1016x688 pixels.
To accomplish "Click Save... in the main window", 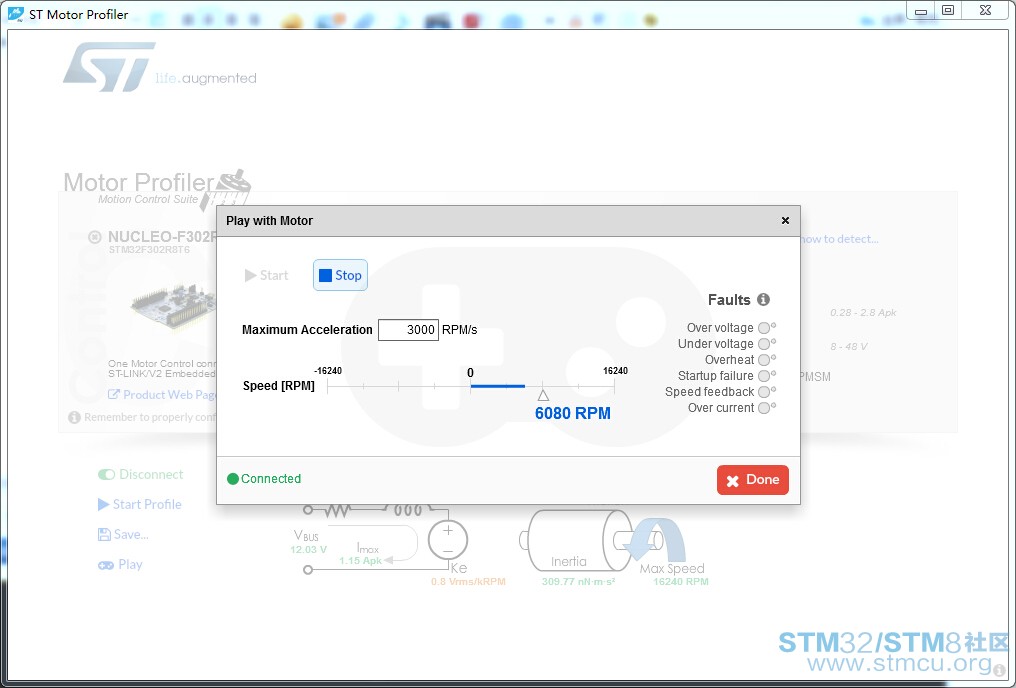I will point(123,534).
